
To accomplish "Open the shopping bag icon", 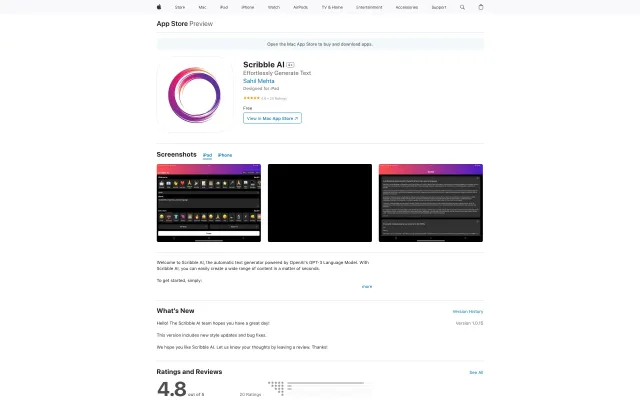I will click(x=480, y=6).
